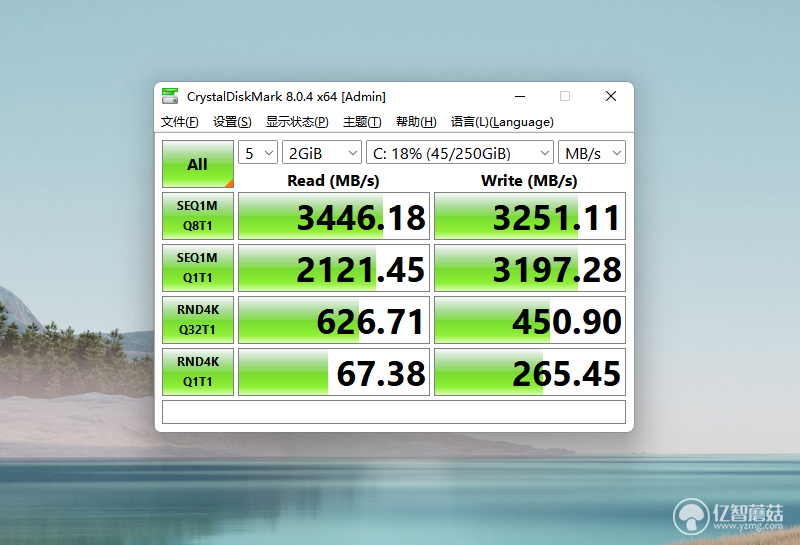Click the RND4K Q32T1 write result 450.90

tap(530, 320)
